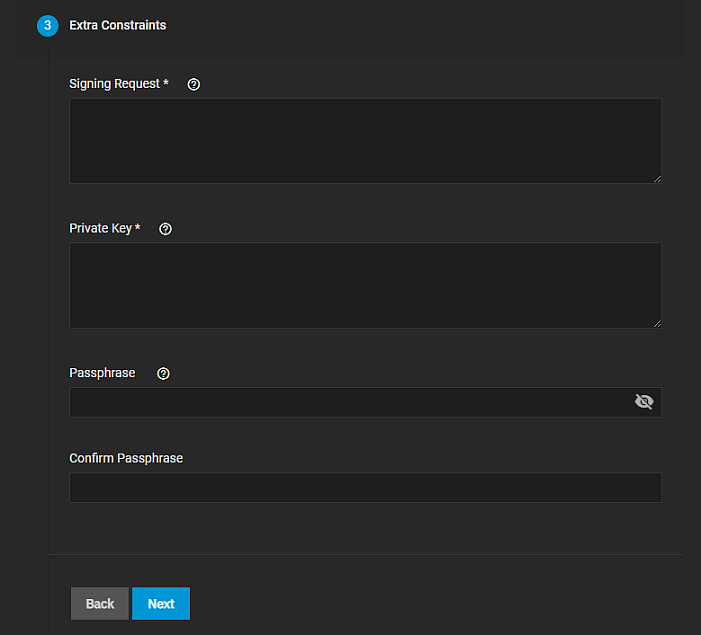The height and width of the screenshot is (635, 701).
Task: Click the Passphrase help question mark icon
Action: [164, 374]
